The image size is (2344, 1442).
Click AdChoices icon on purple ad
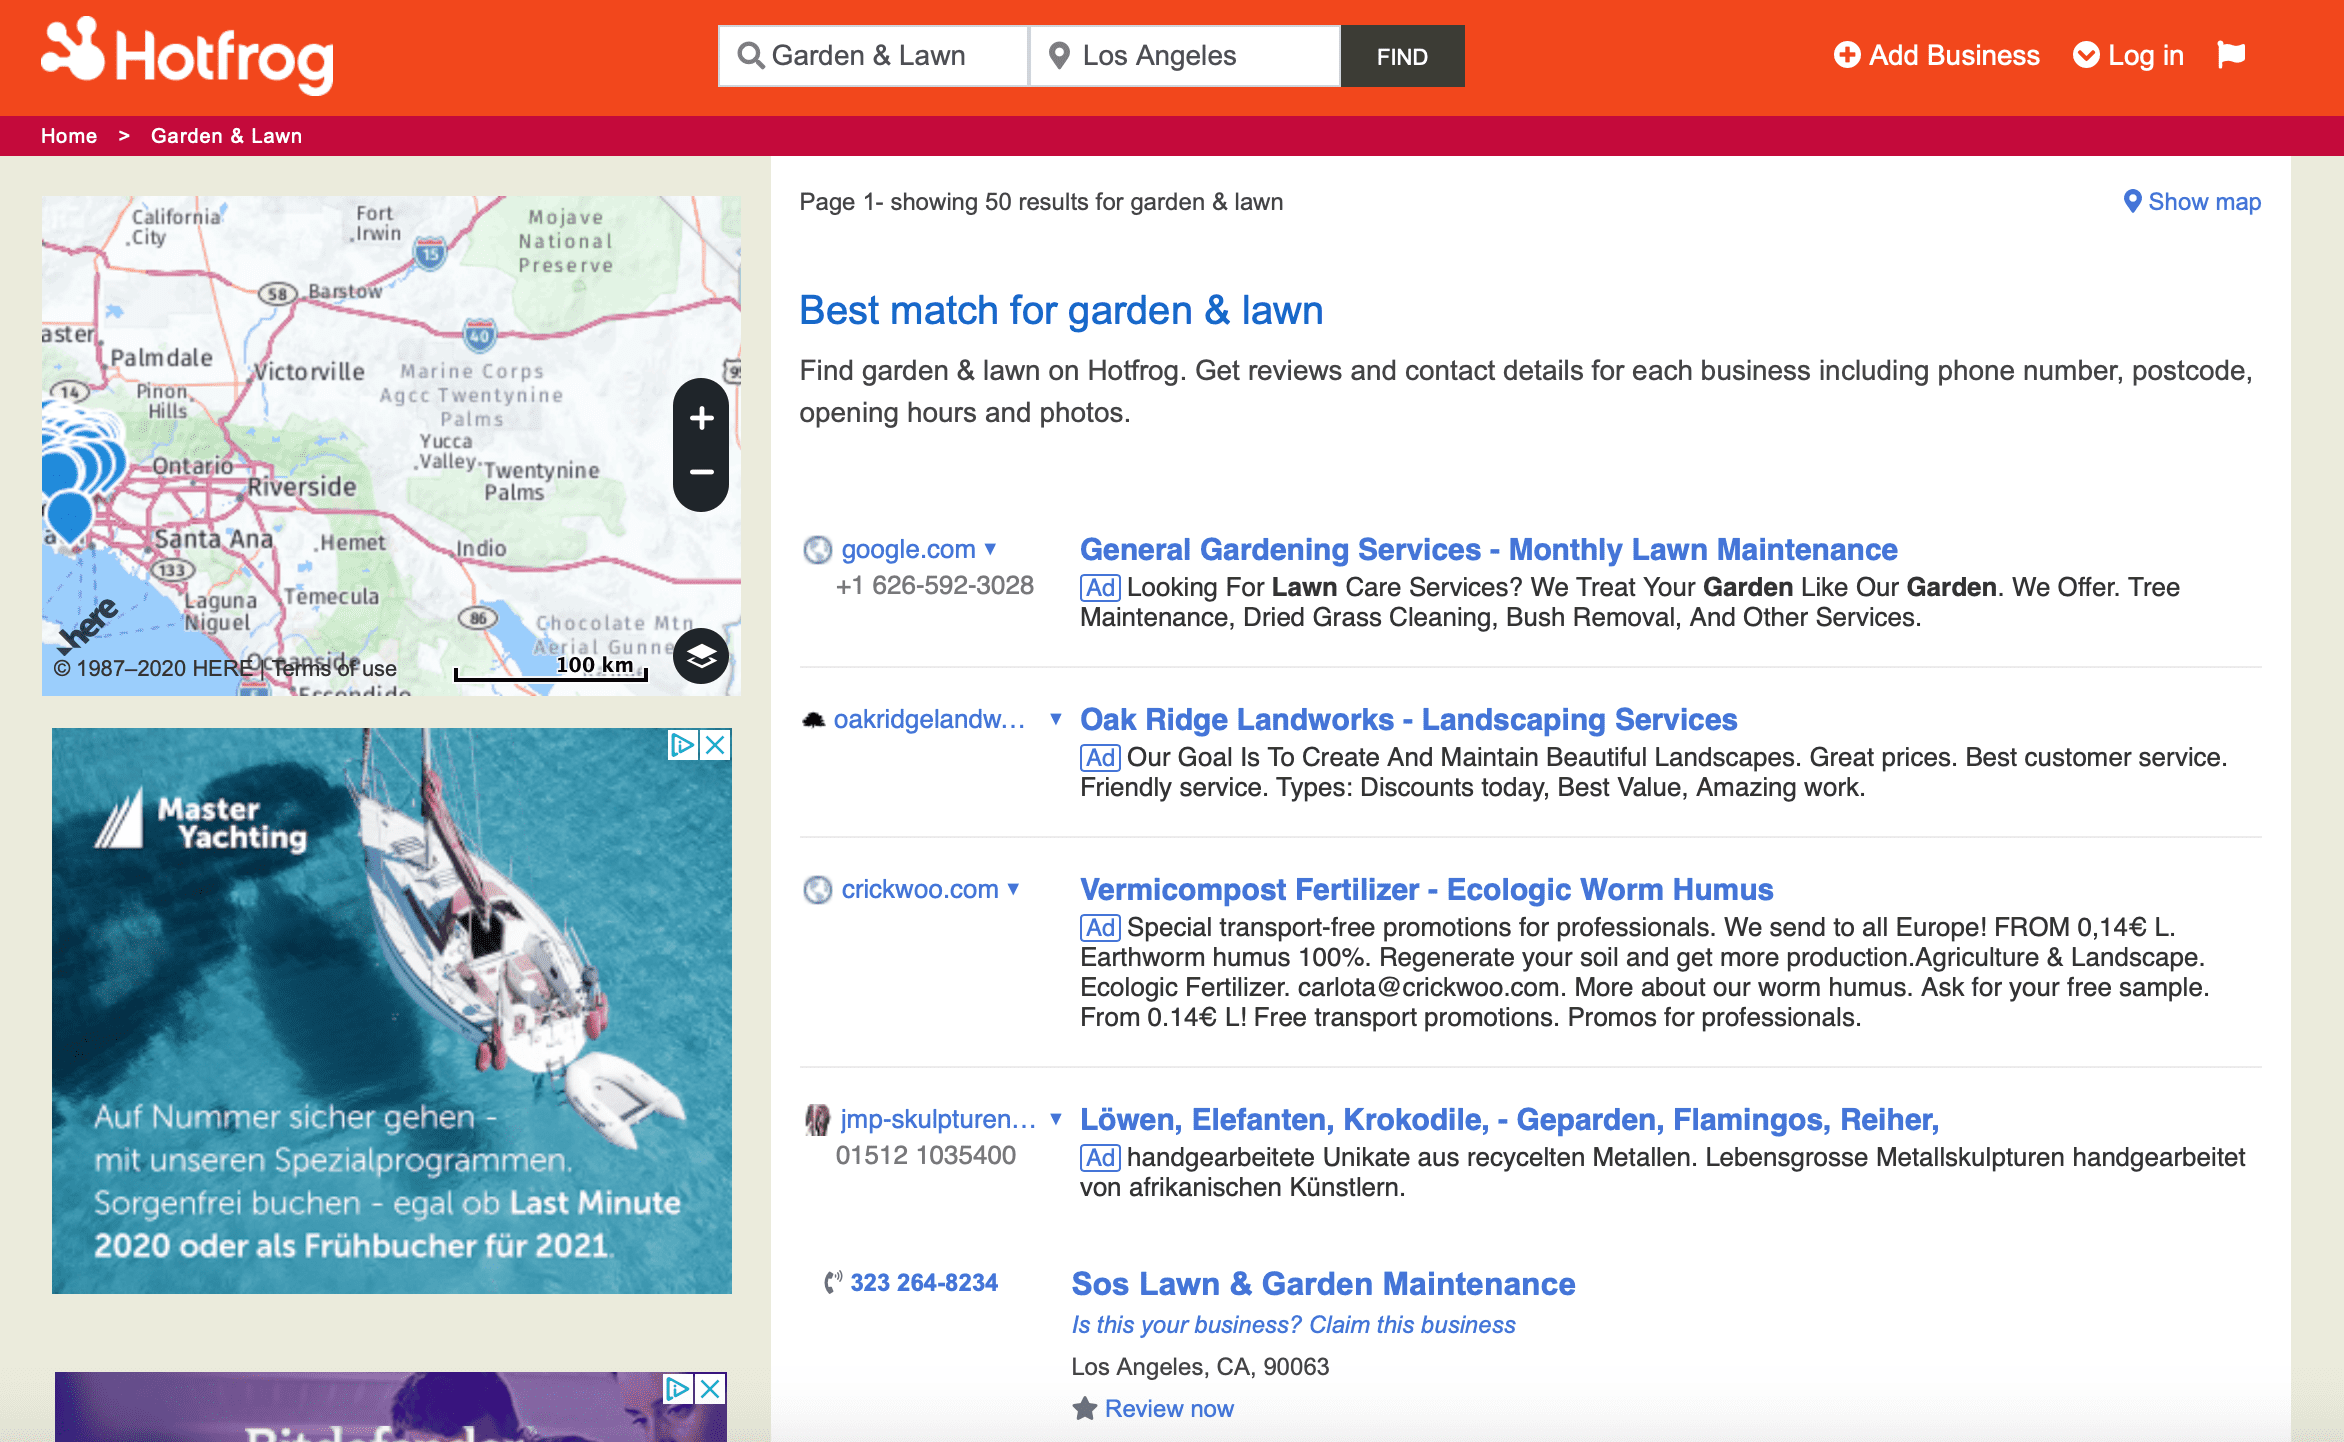click(678, 1389)
